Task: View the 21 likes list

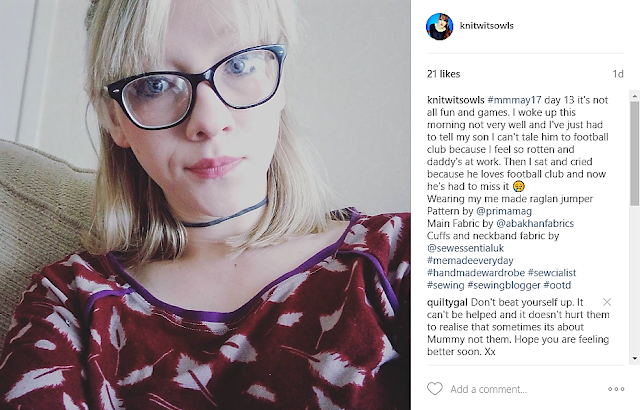Action: pyautogui.click(x=443, y=74)
